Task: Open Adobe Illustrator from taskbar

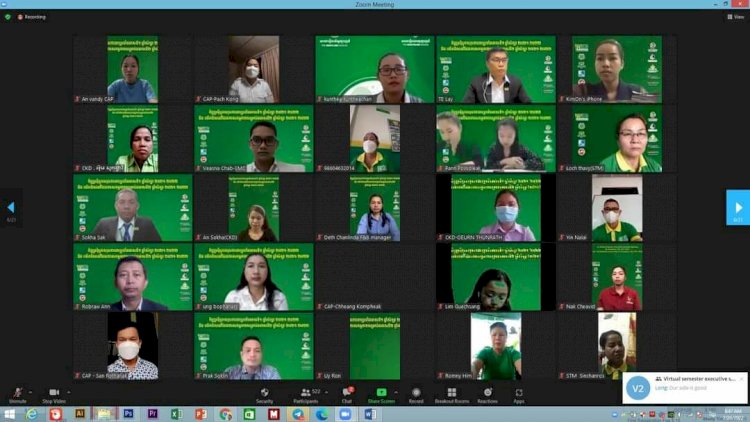Action: click(80, 414)
